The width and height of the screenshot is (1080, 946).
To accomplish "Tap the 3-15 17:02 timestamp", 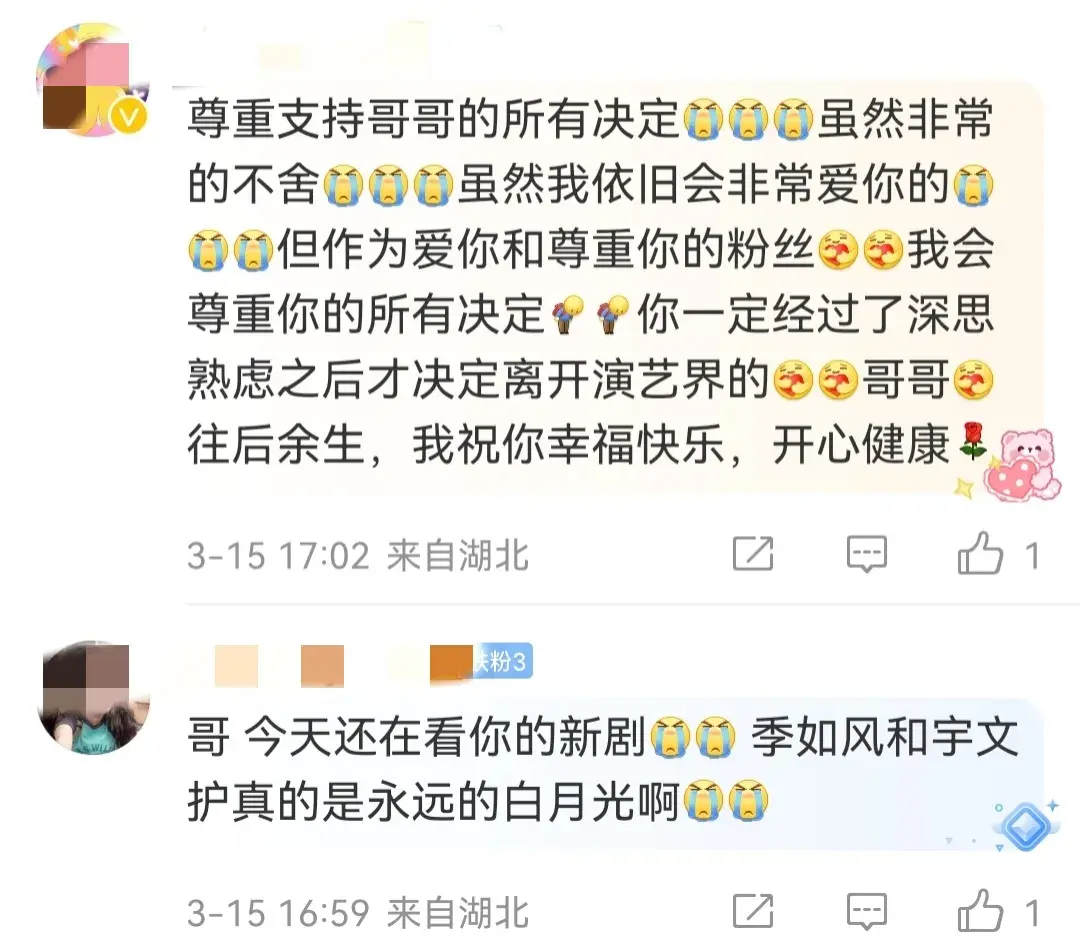I will click(278, 555).
